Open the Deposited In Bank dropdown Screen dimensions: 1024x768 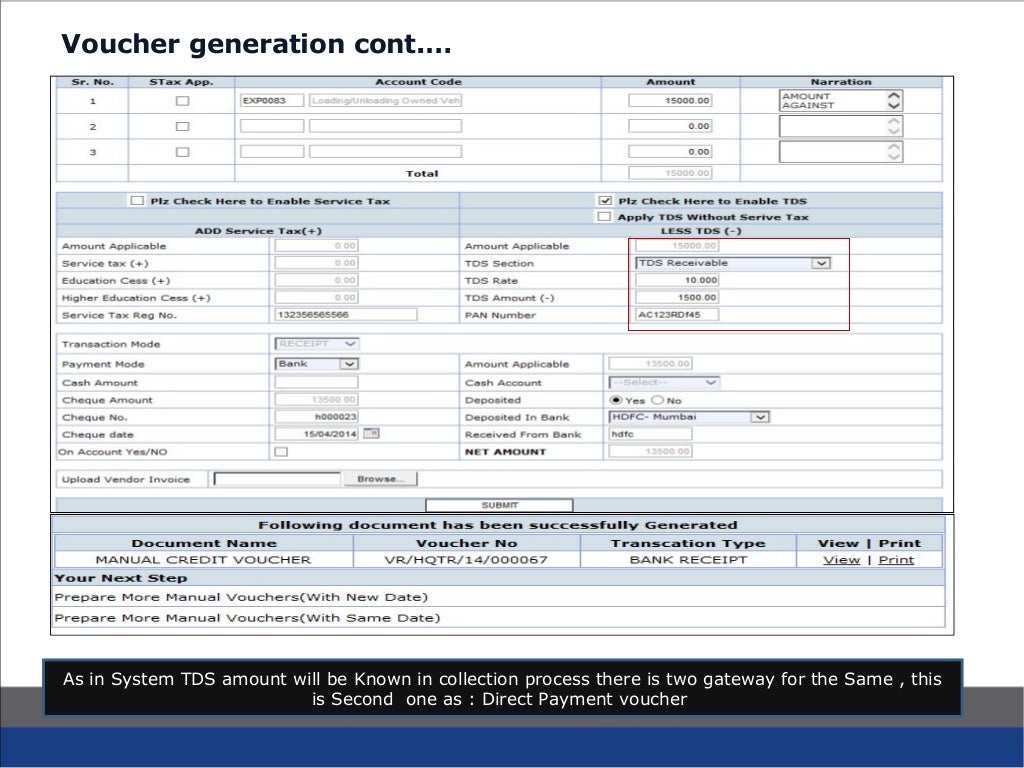pos(689,417)
